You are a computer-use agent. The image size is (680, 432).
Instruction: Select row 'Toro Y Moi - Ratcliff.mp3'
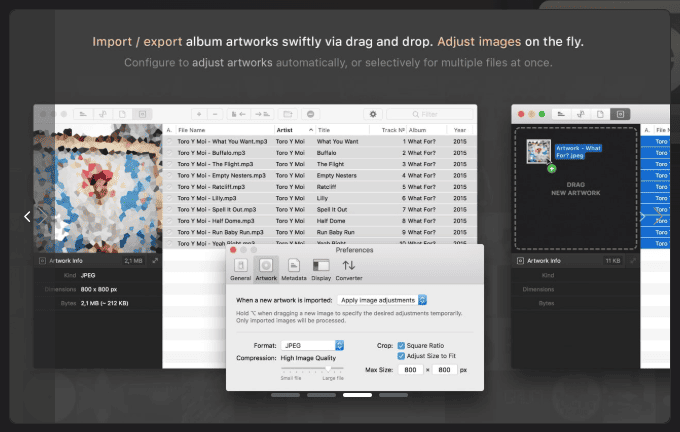coord(320,187)
